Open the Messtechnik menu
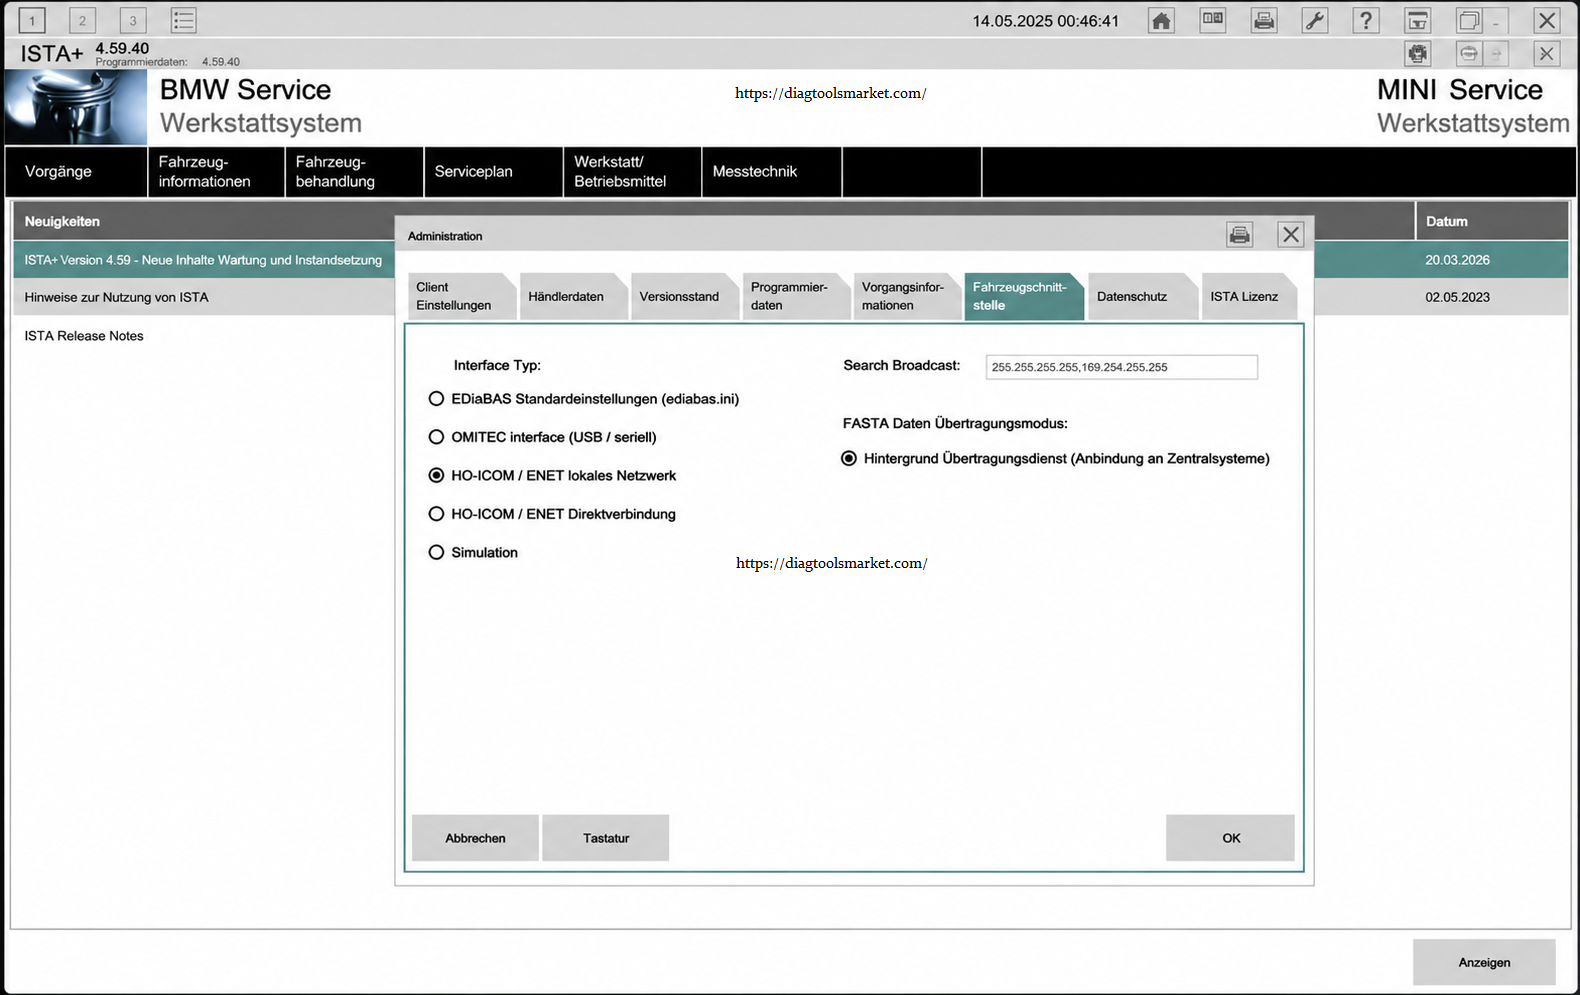This screenshot has width=1580, height=995. click(771, 172)
